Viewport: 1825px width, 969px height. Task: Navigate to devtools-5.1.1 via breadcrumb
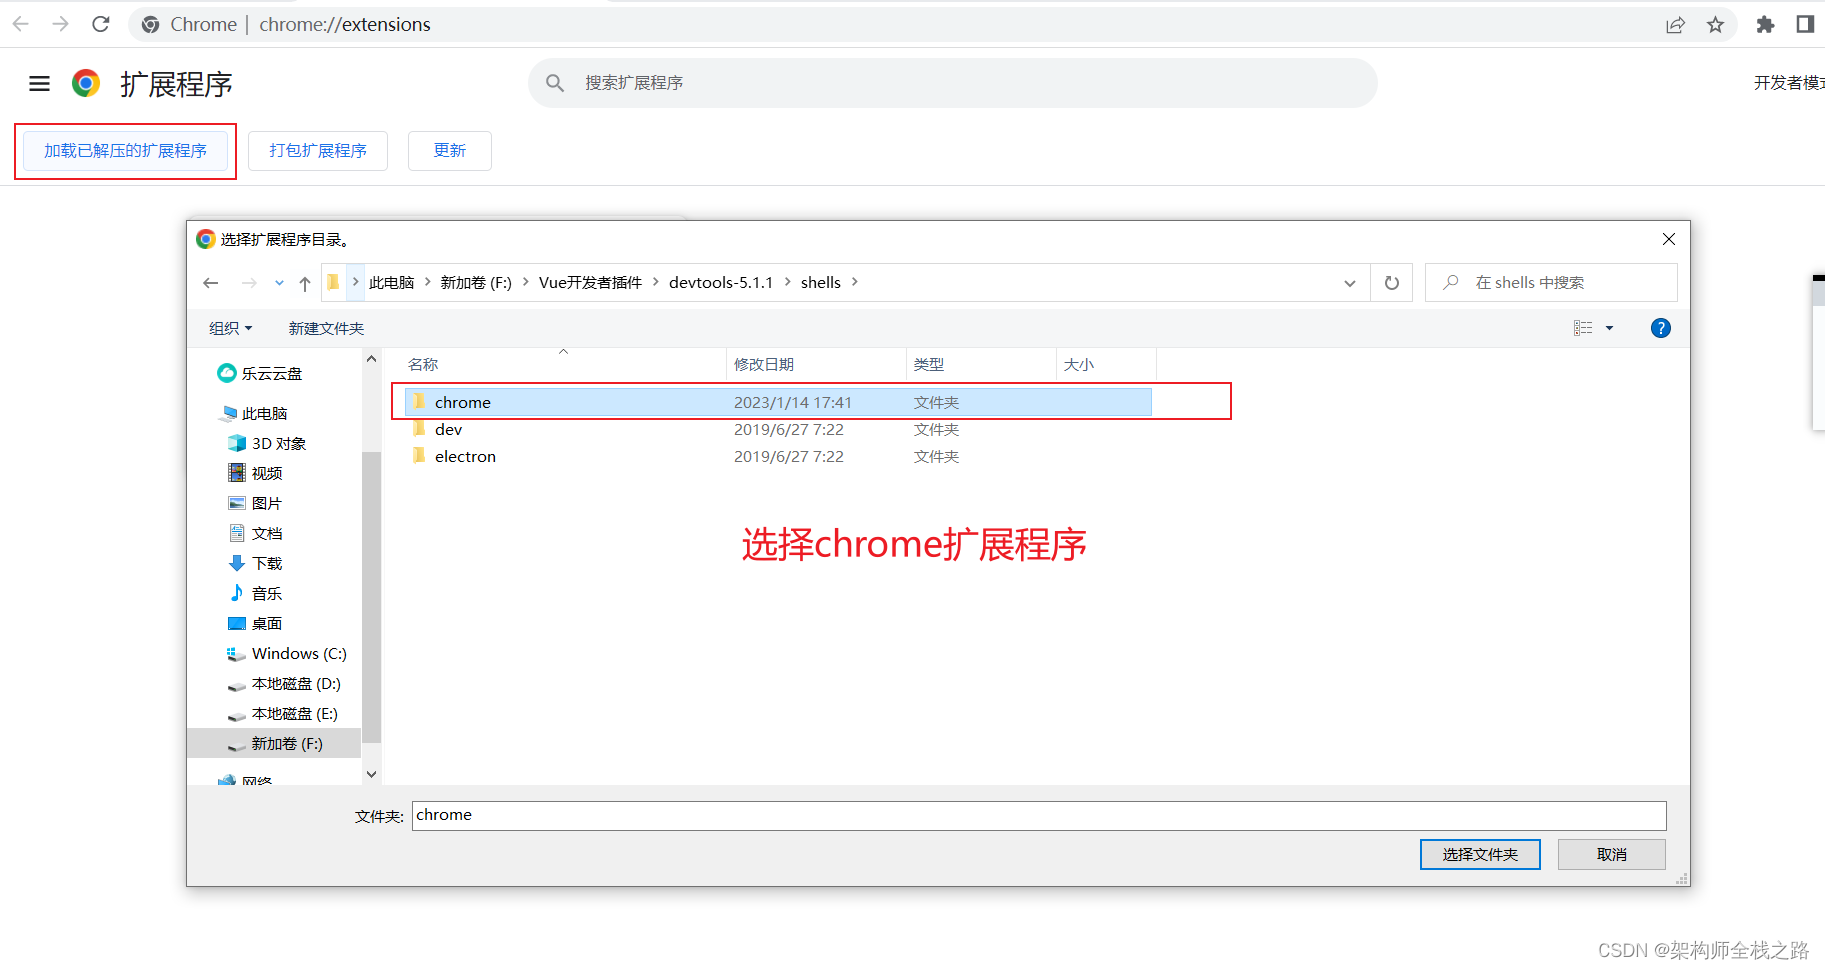722,282
